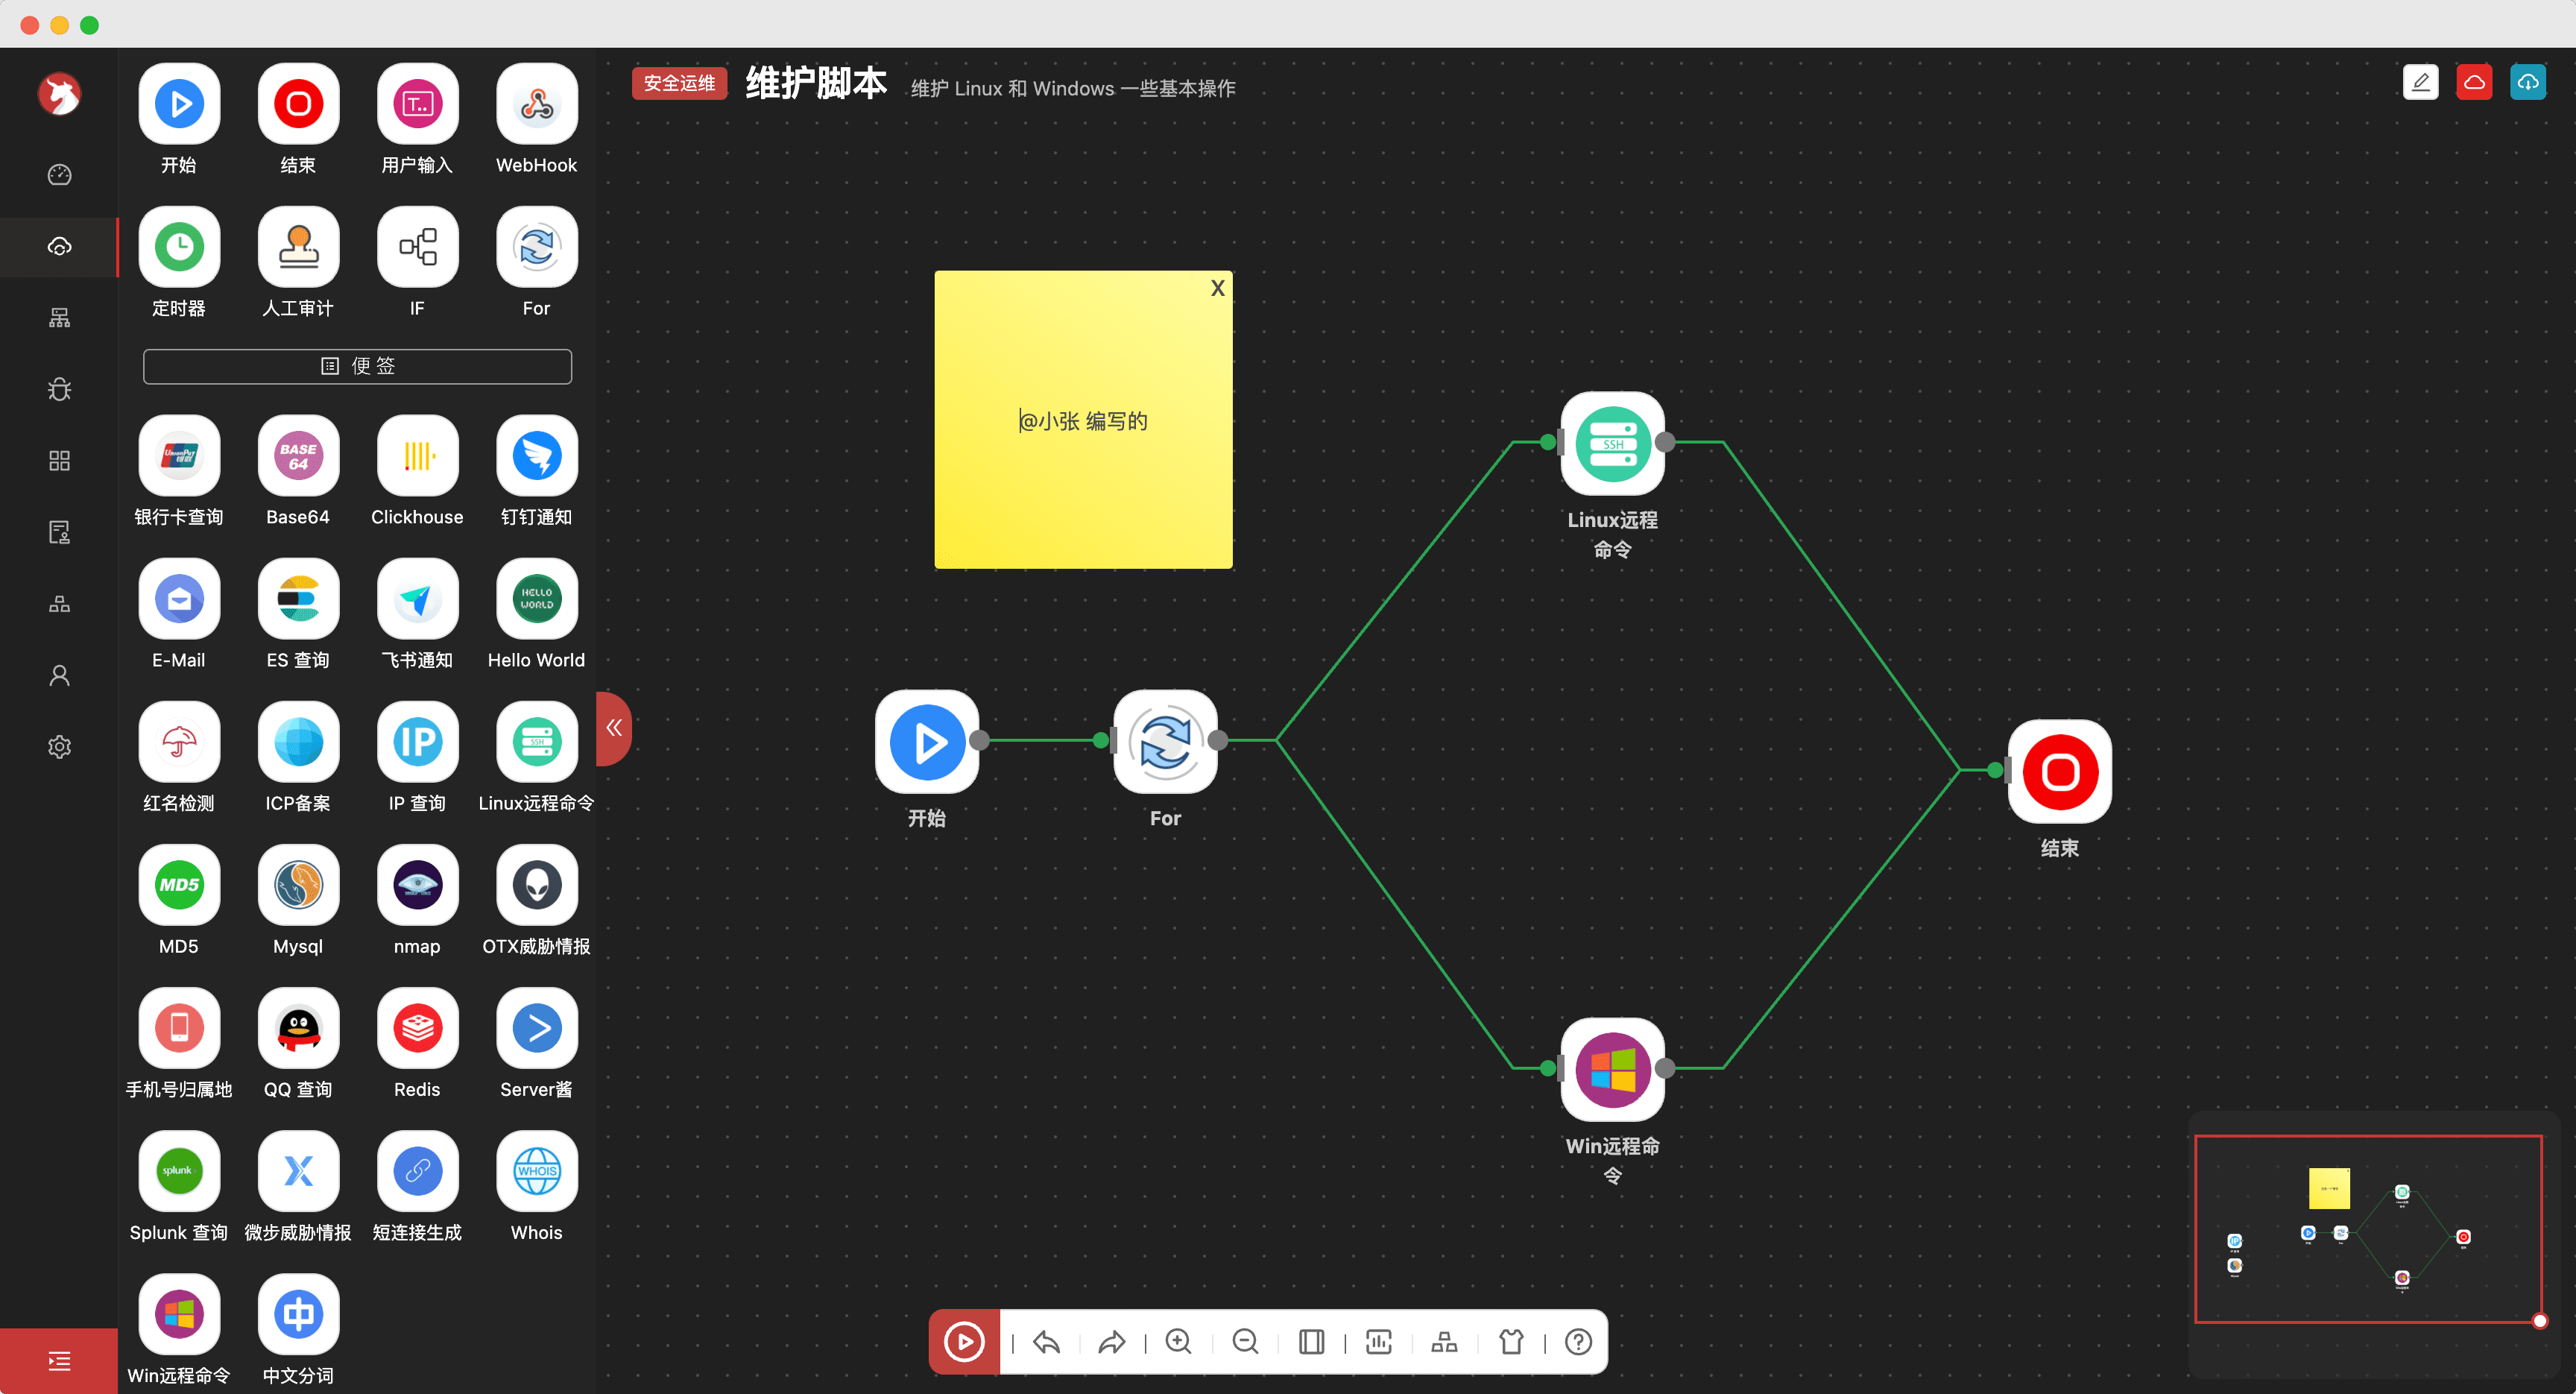The height and width of the screenshot is (1394, 2576).
Task: Click the redo arrow in bottom toolbar
Action: click(1112, 1341)
